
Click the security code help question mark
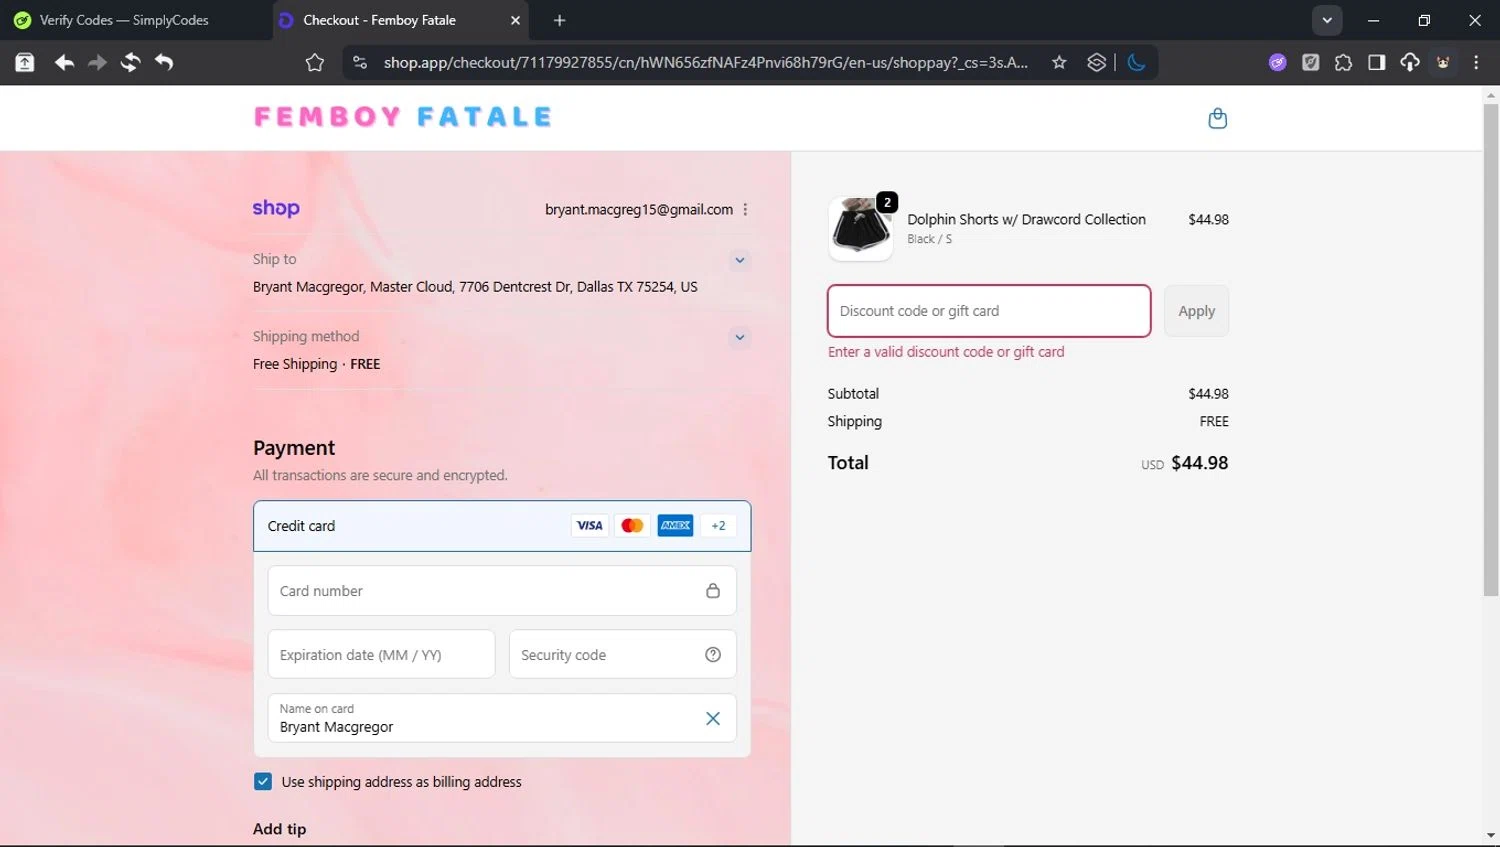tap(713, 655)
